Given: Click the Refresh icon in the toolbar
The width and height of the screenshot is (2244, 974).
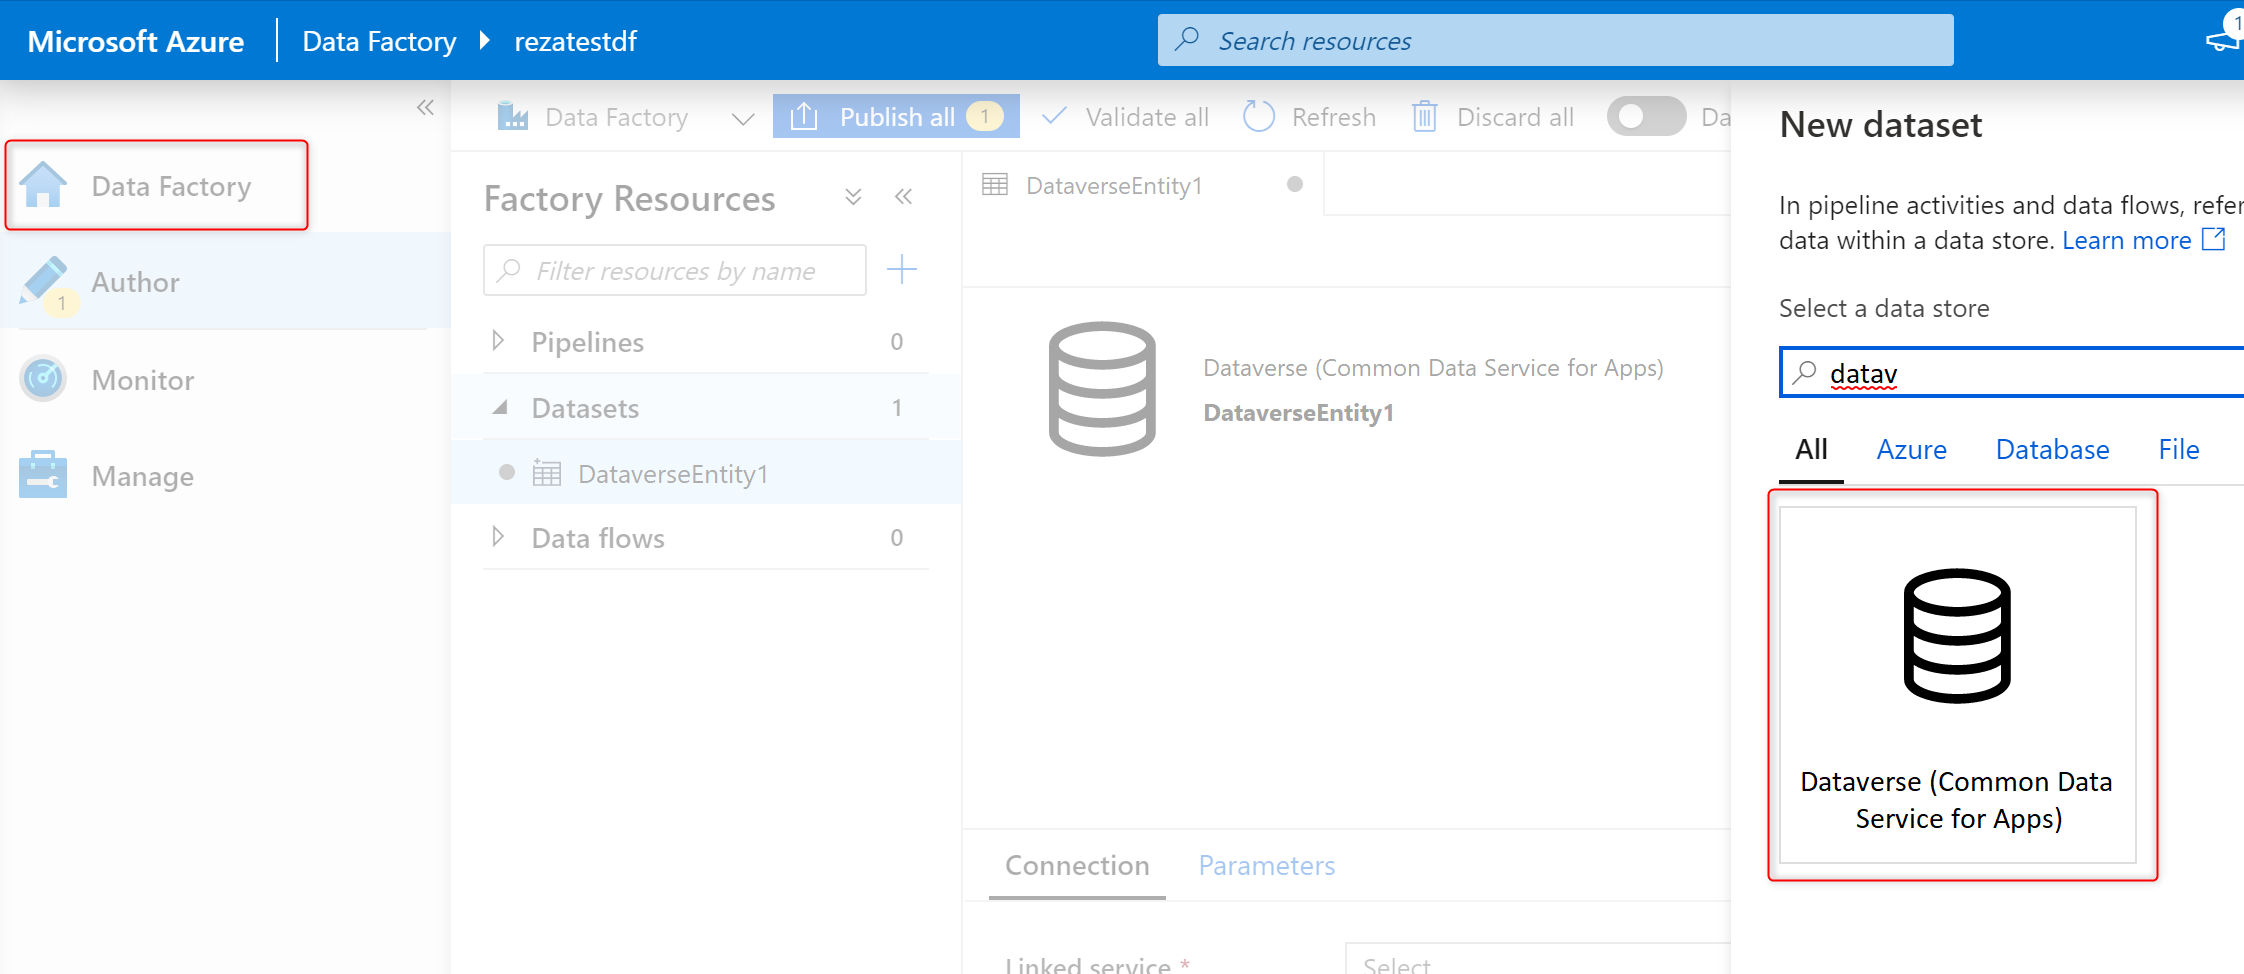Looking at the screenshot, I should (x=1259, y=116).
